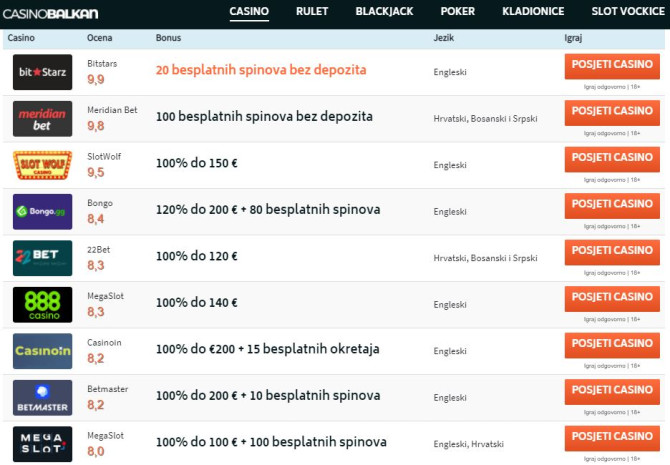Click the Igraj column header
670x465 pixels.
click(x=573, y=38)
